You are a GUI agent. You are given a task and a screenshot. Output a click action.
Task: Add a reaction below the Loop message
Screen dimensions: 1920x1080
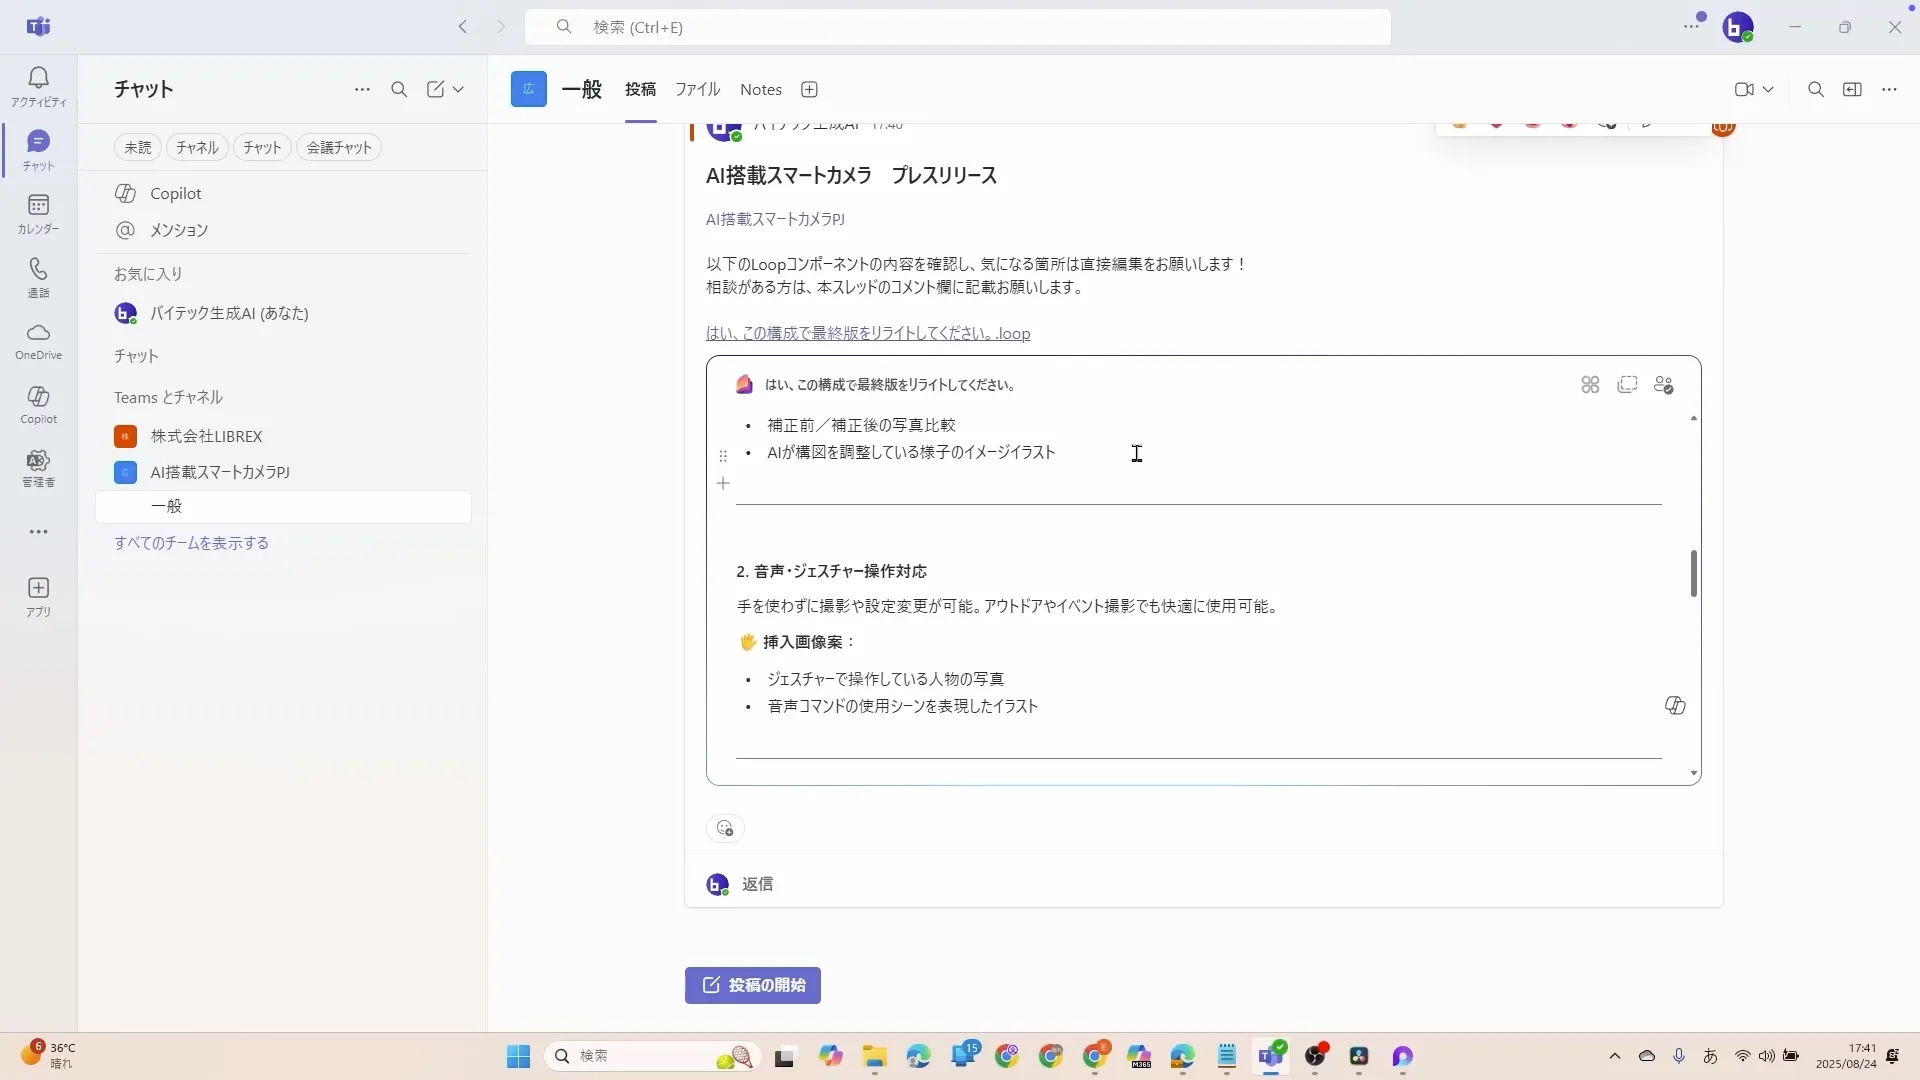724,828
